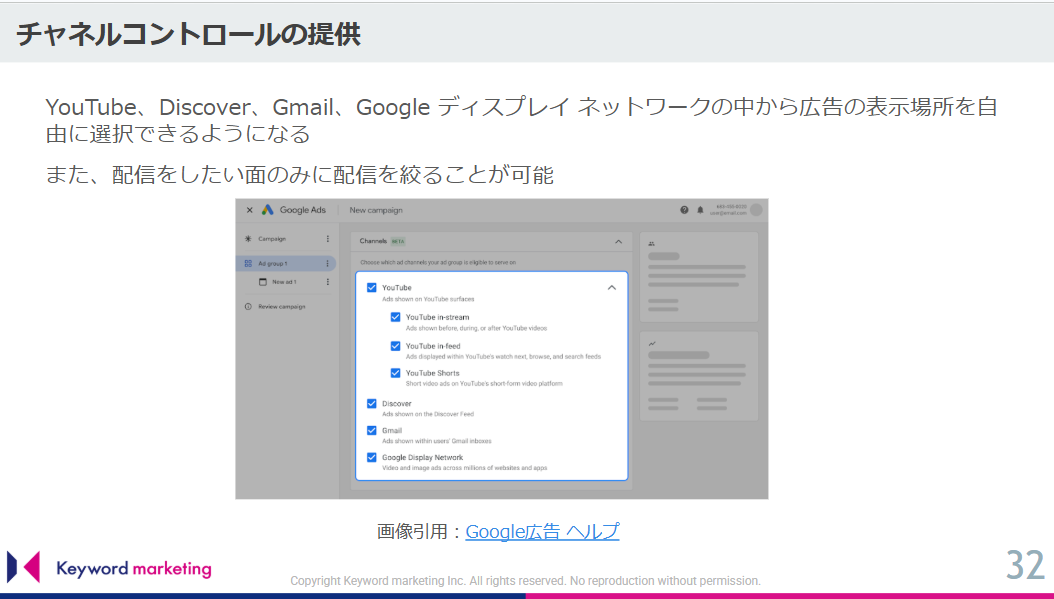The height and width of the screenshot is (599, 1054).
Task: Uncheck the YouTube channel checkbox
Action: click(372, 288)
